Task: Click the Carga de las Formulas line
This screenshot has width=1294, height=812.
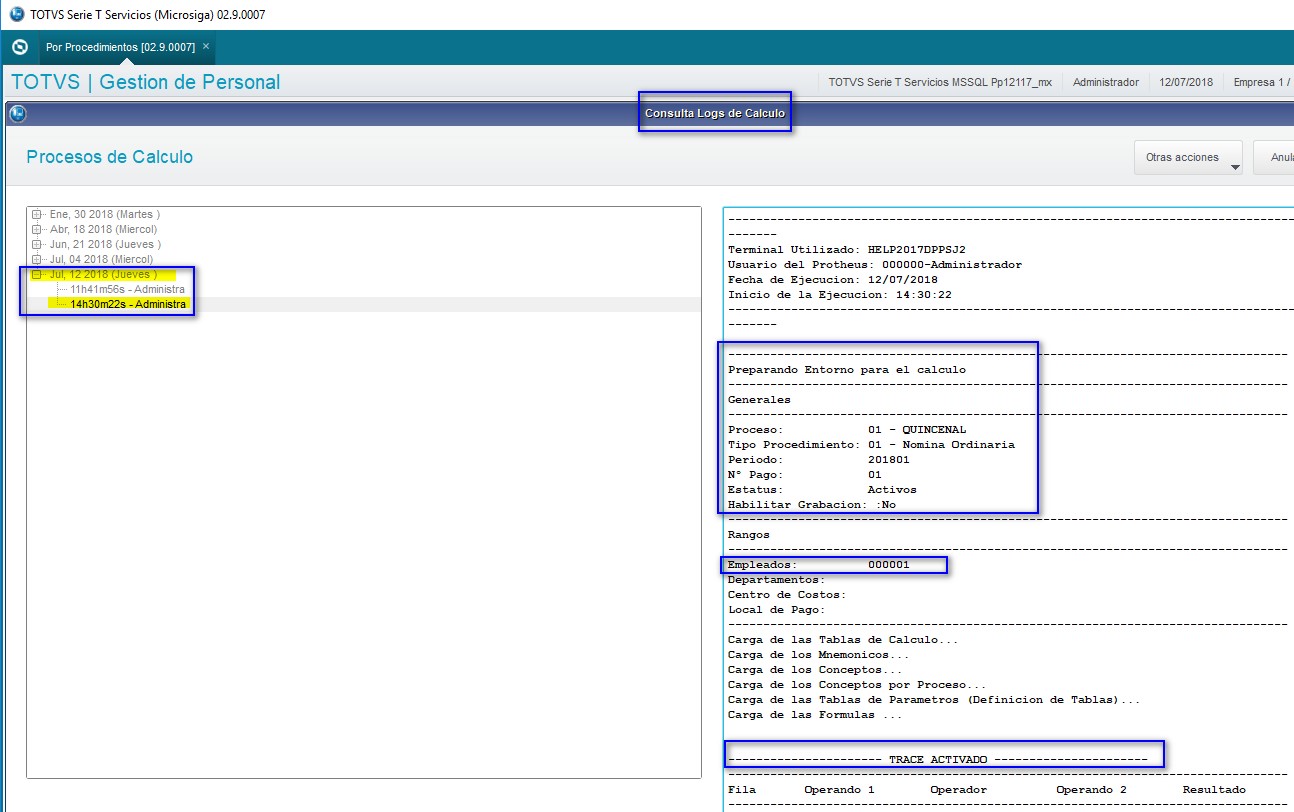Action: click(x=815, y=715)
